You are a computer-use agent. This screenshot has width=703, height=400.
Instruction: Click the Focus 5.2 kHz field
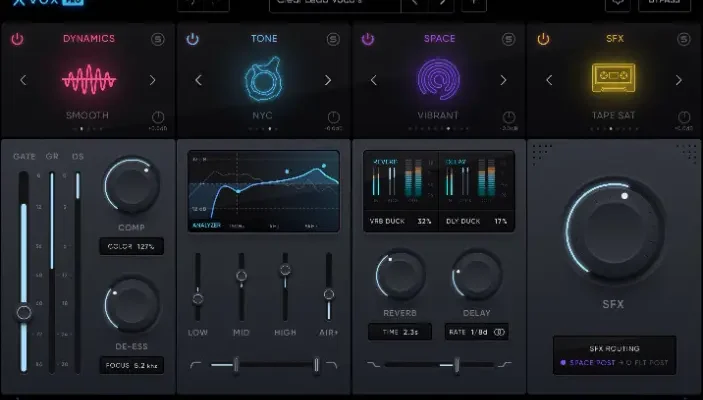(x=131, y=366)
